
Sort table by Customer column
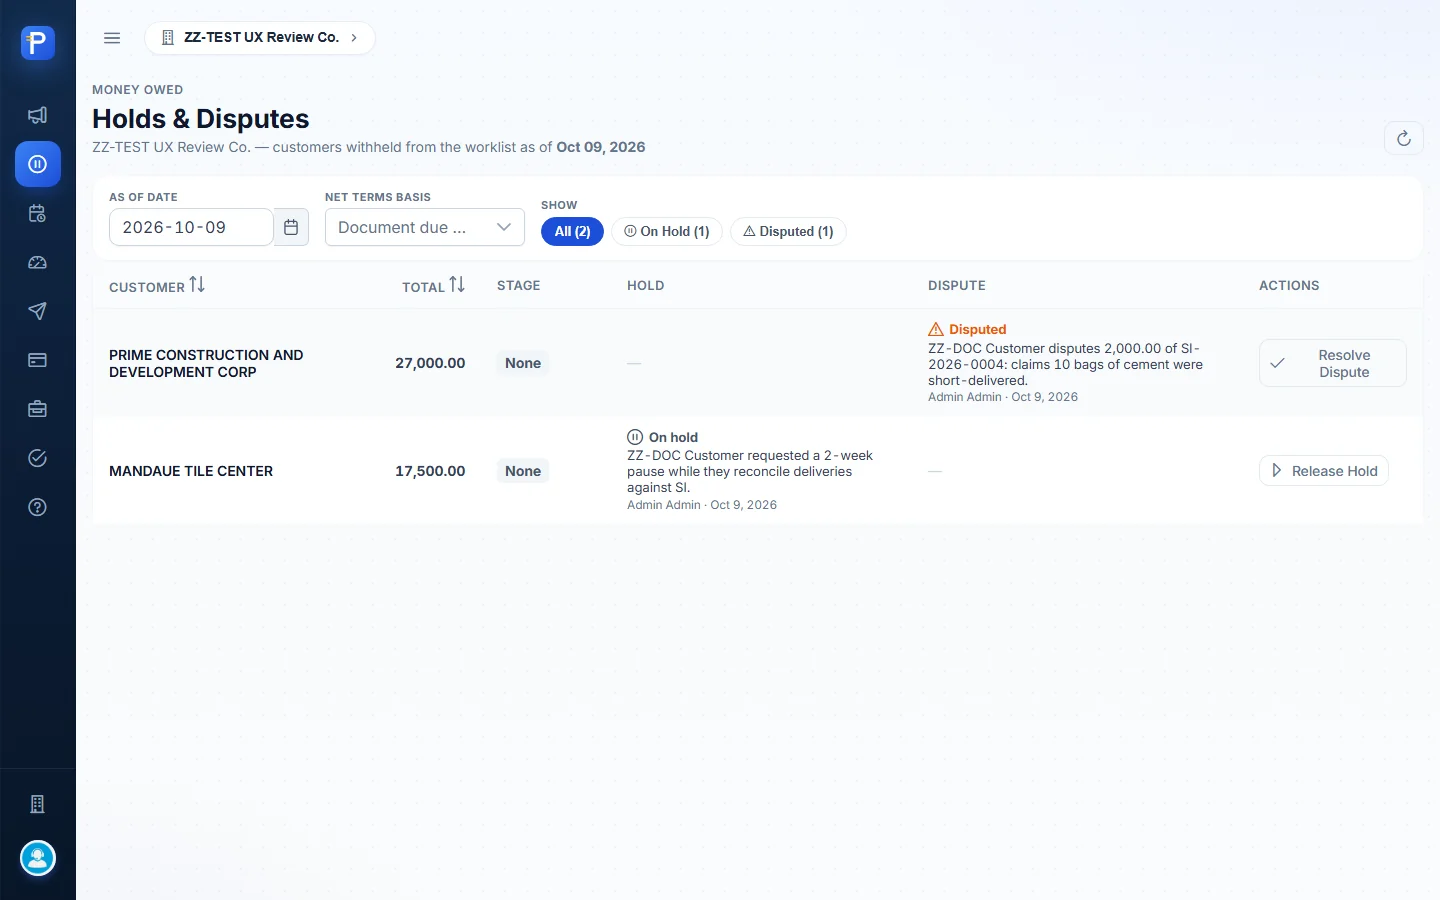click(157, 286)
